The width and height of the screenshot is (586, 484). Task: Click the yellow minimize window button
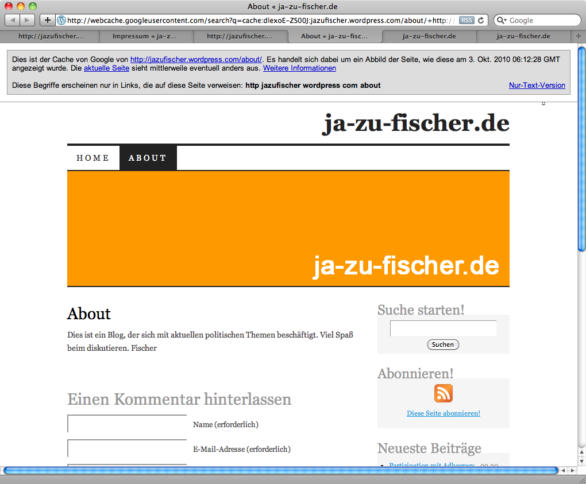(21, 6)
